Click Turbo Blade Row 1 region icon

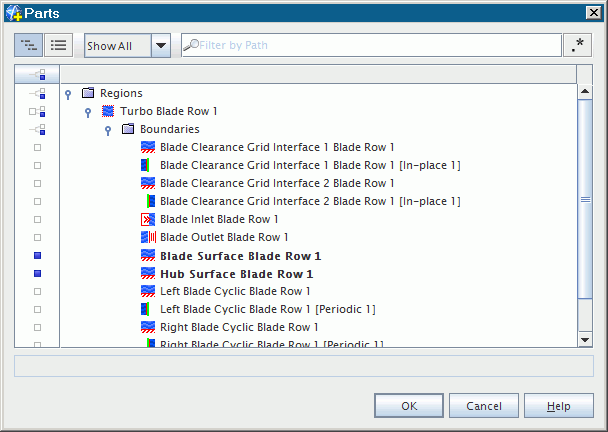pyautogui.click(x=108, y=111)
